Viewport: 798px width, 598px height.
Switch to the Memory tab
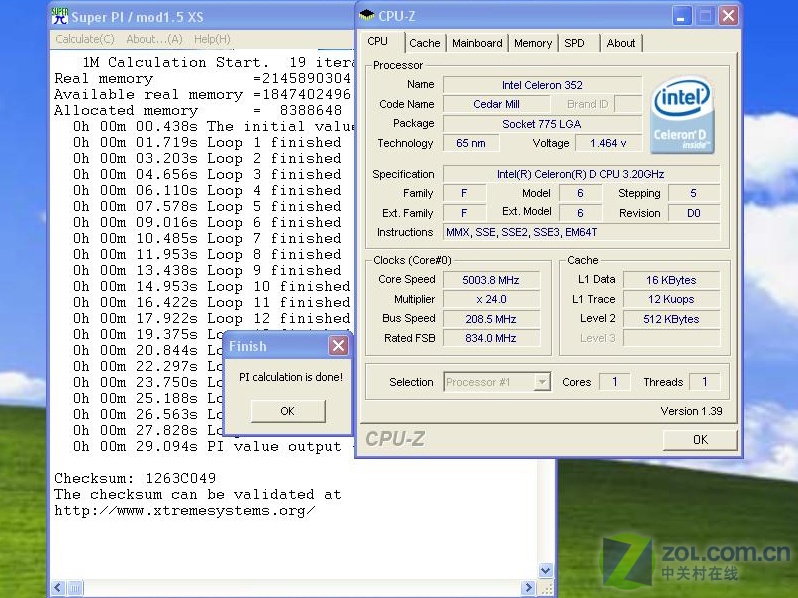tap(533, 43)
